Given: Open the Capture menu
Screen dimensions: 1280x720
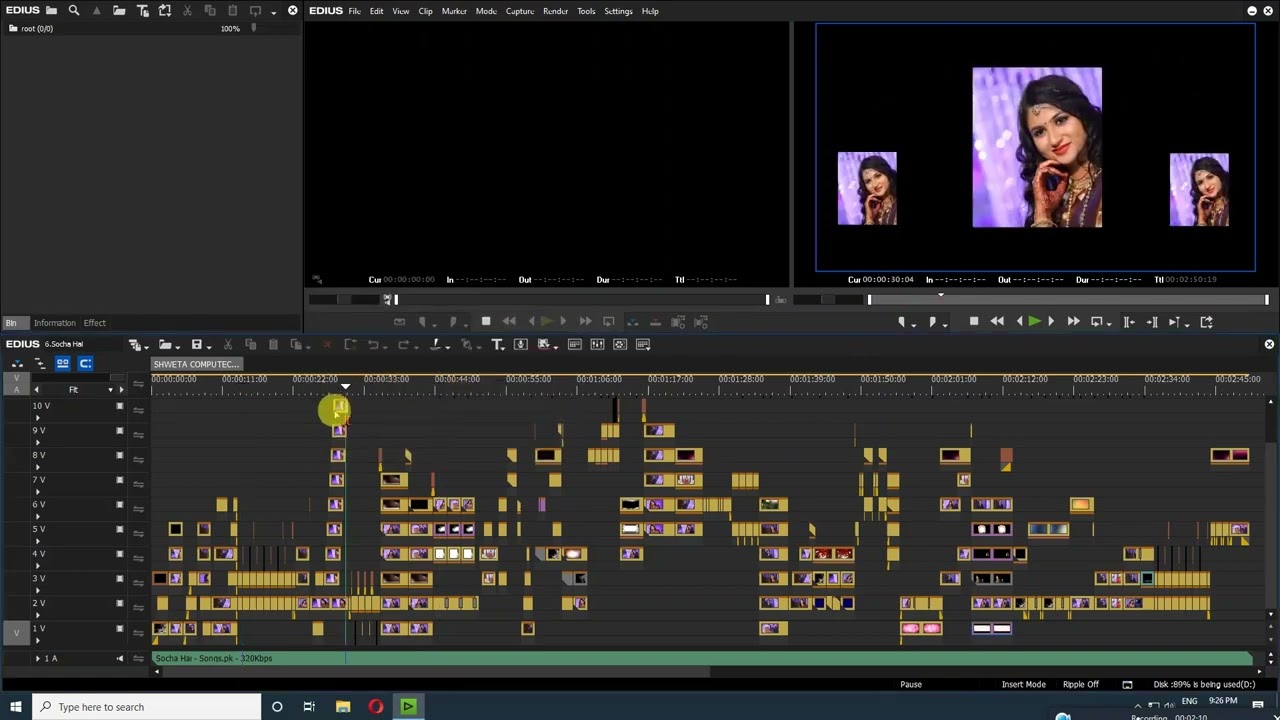Looking at the screenshot, I should (x=520, y=11).
